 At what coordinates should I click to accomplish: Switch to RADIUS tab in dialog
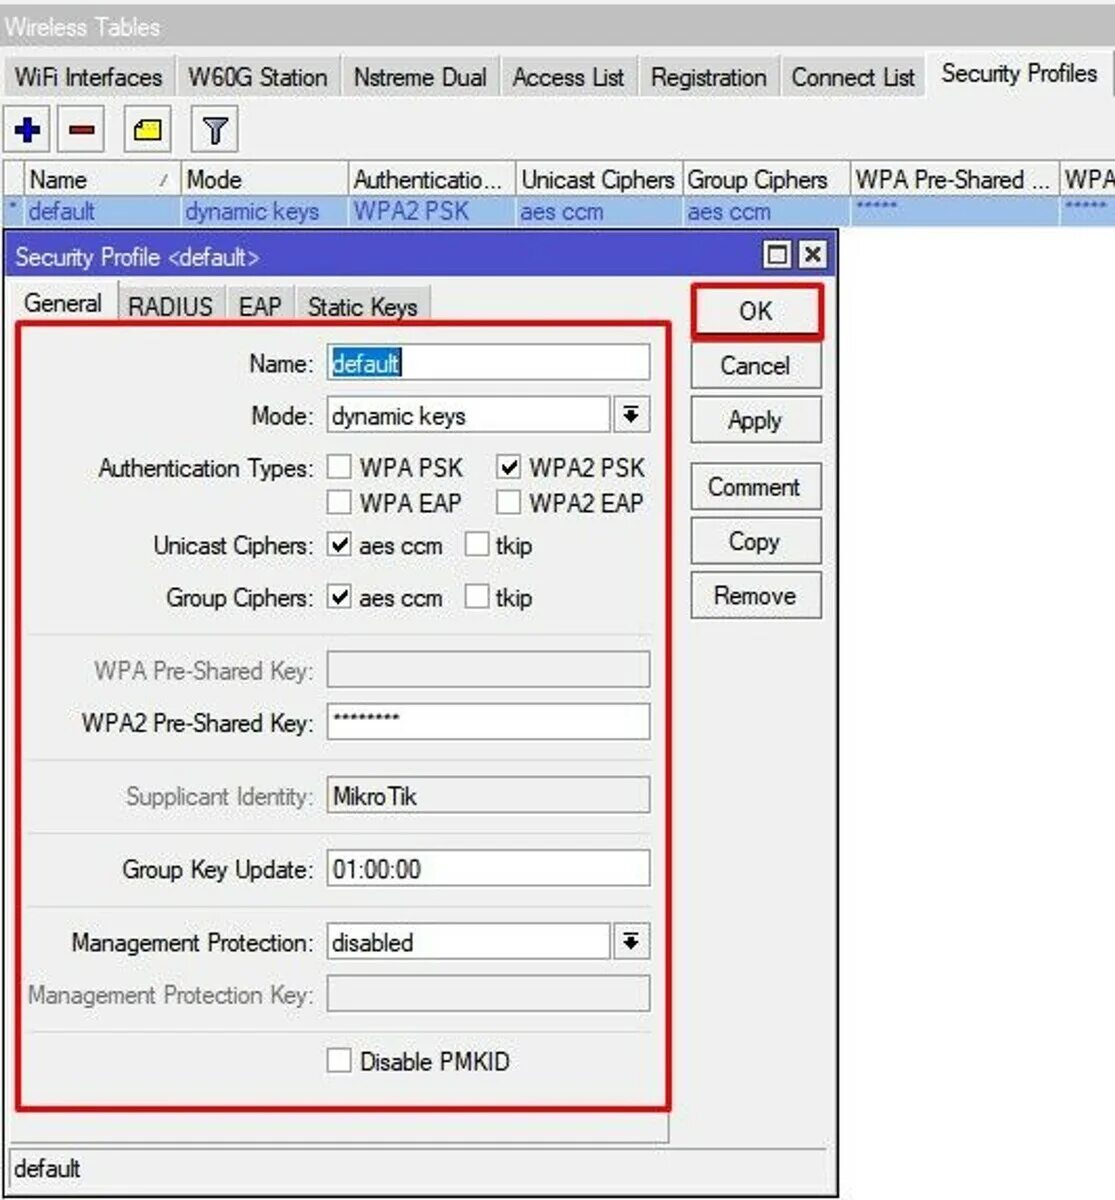coord(170,306)
